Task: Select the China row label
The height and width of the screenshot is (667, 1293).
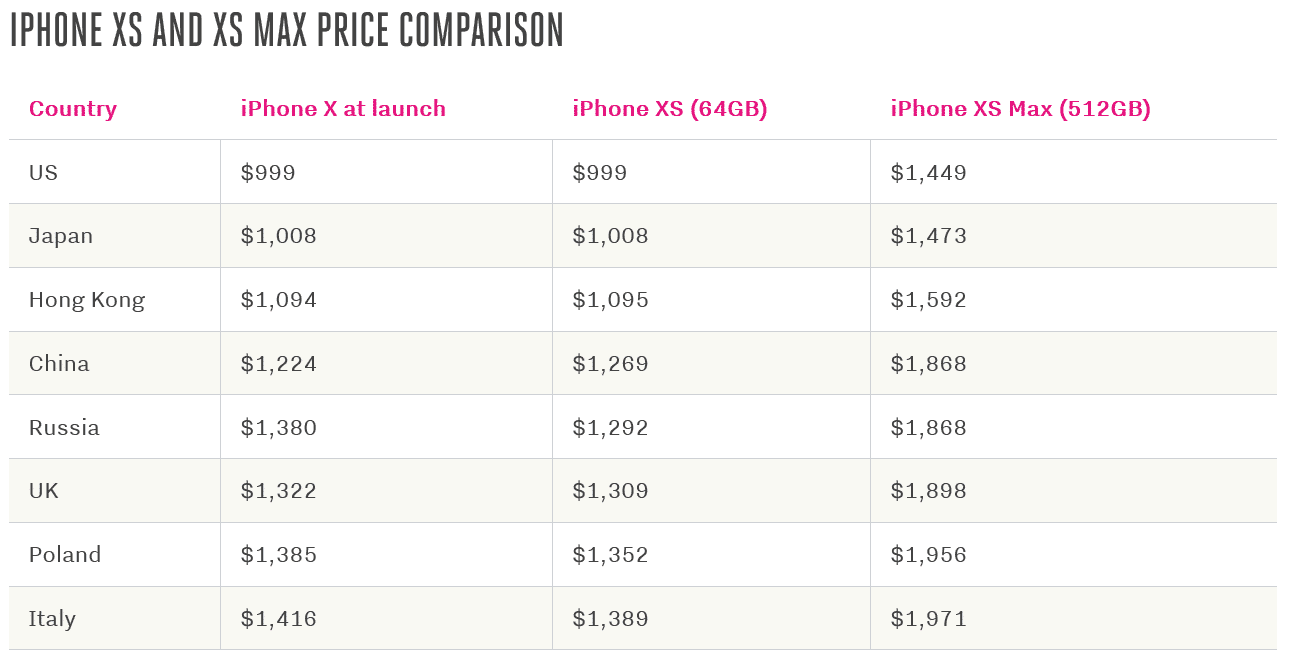Action: (x=59, y=364)
